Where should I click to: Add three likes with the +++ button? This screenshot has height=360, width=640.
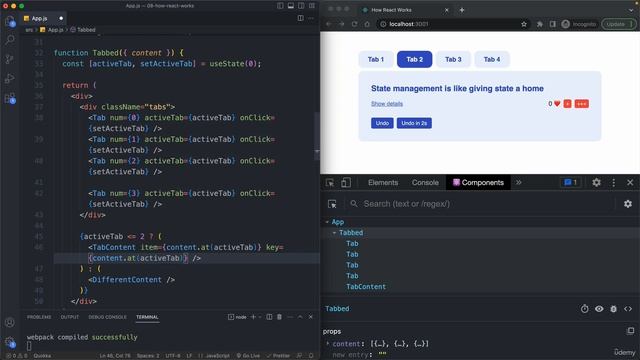[x=582, y=104]
